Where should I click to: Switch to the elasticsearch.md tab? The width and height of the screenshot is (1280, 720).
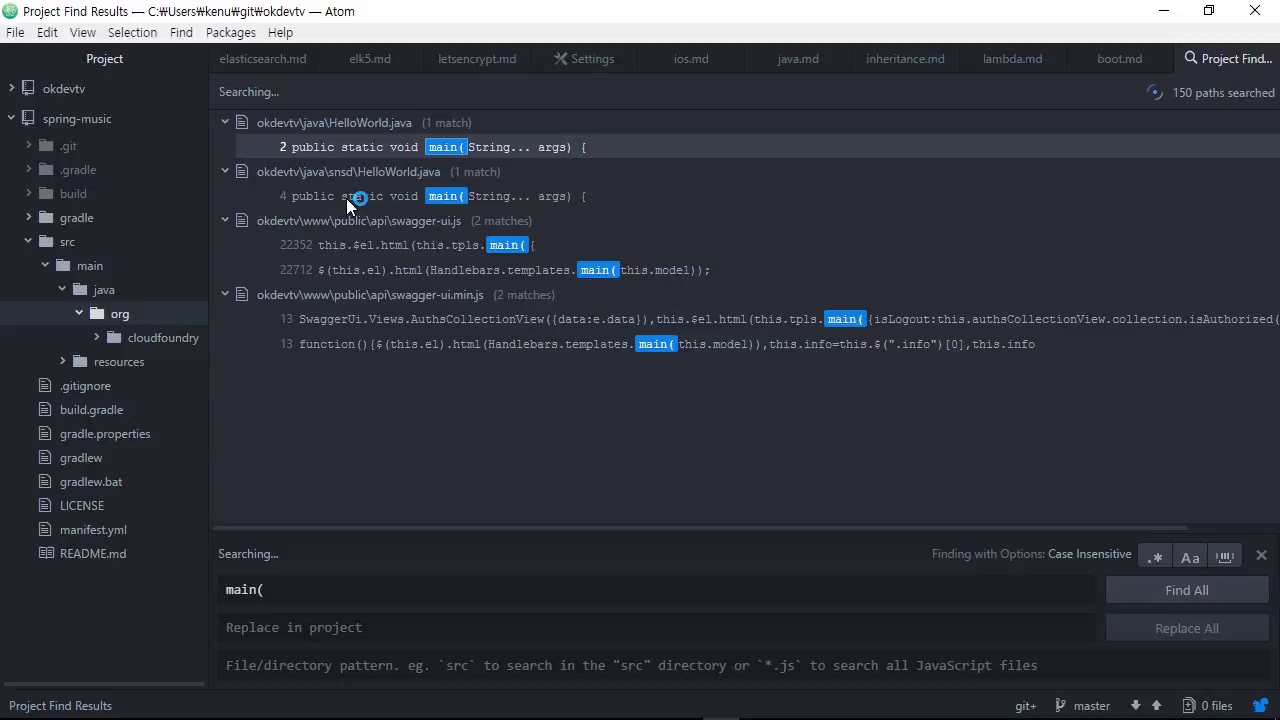point(263,59)
